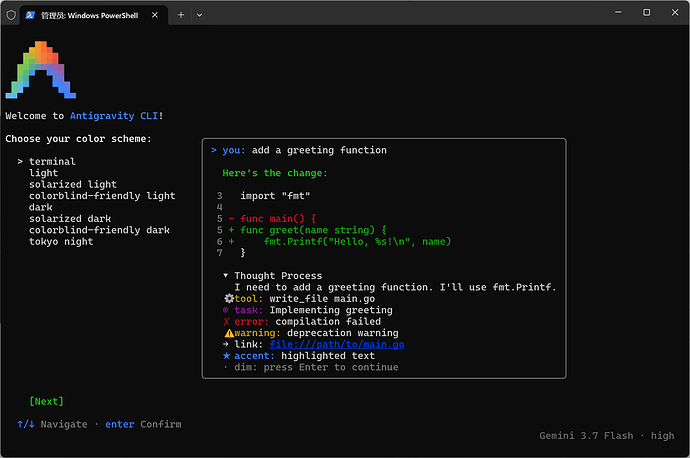Click 'Implementing greeting' task text
Viewport: 690px width, 458px height.
click(331, 310)
